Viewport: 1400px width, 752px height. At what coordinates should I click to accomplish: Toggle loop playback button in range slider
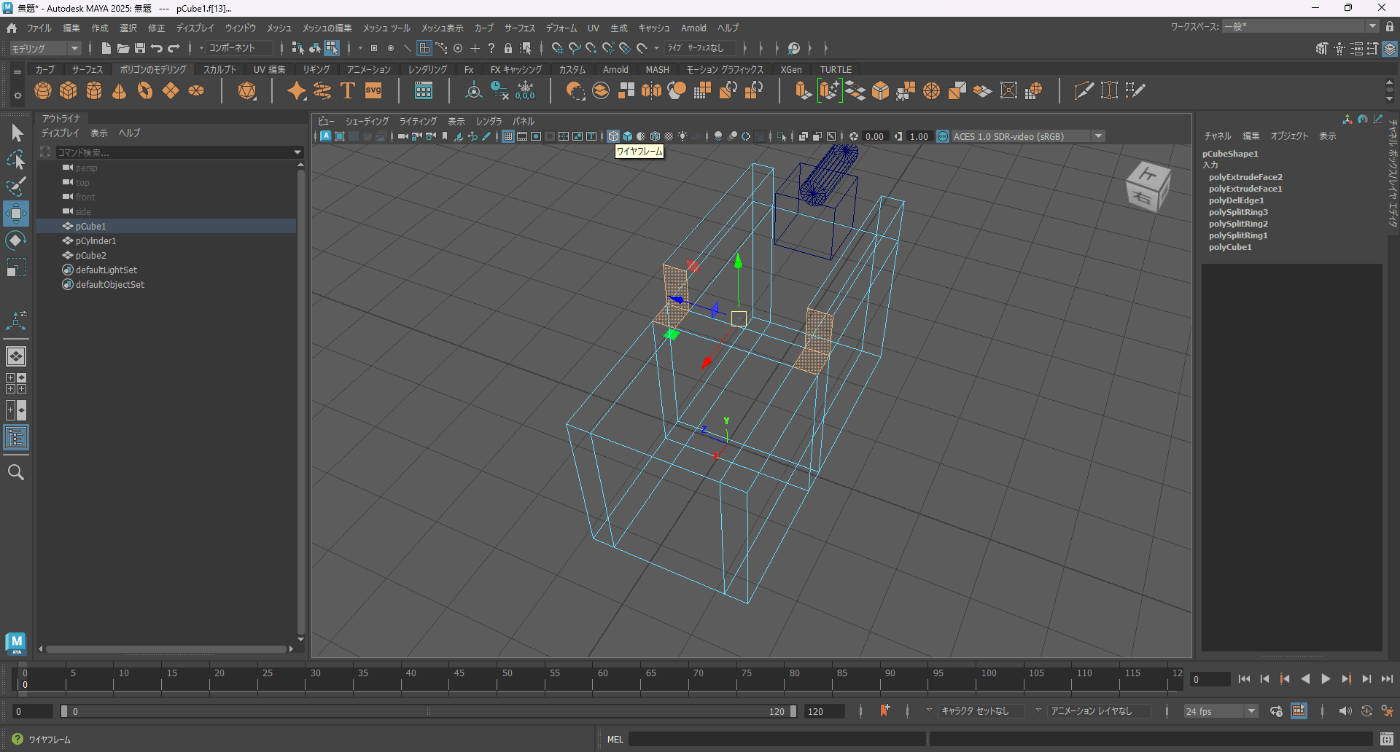[1276, 711]
